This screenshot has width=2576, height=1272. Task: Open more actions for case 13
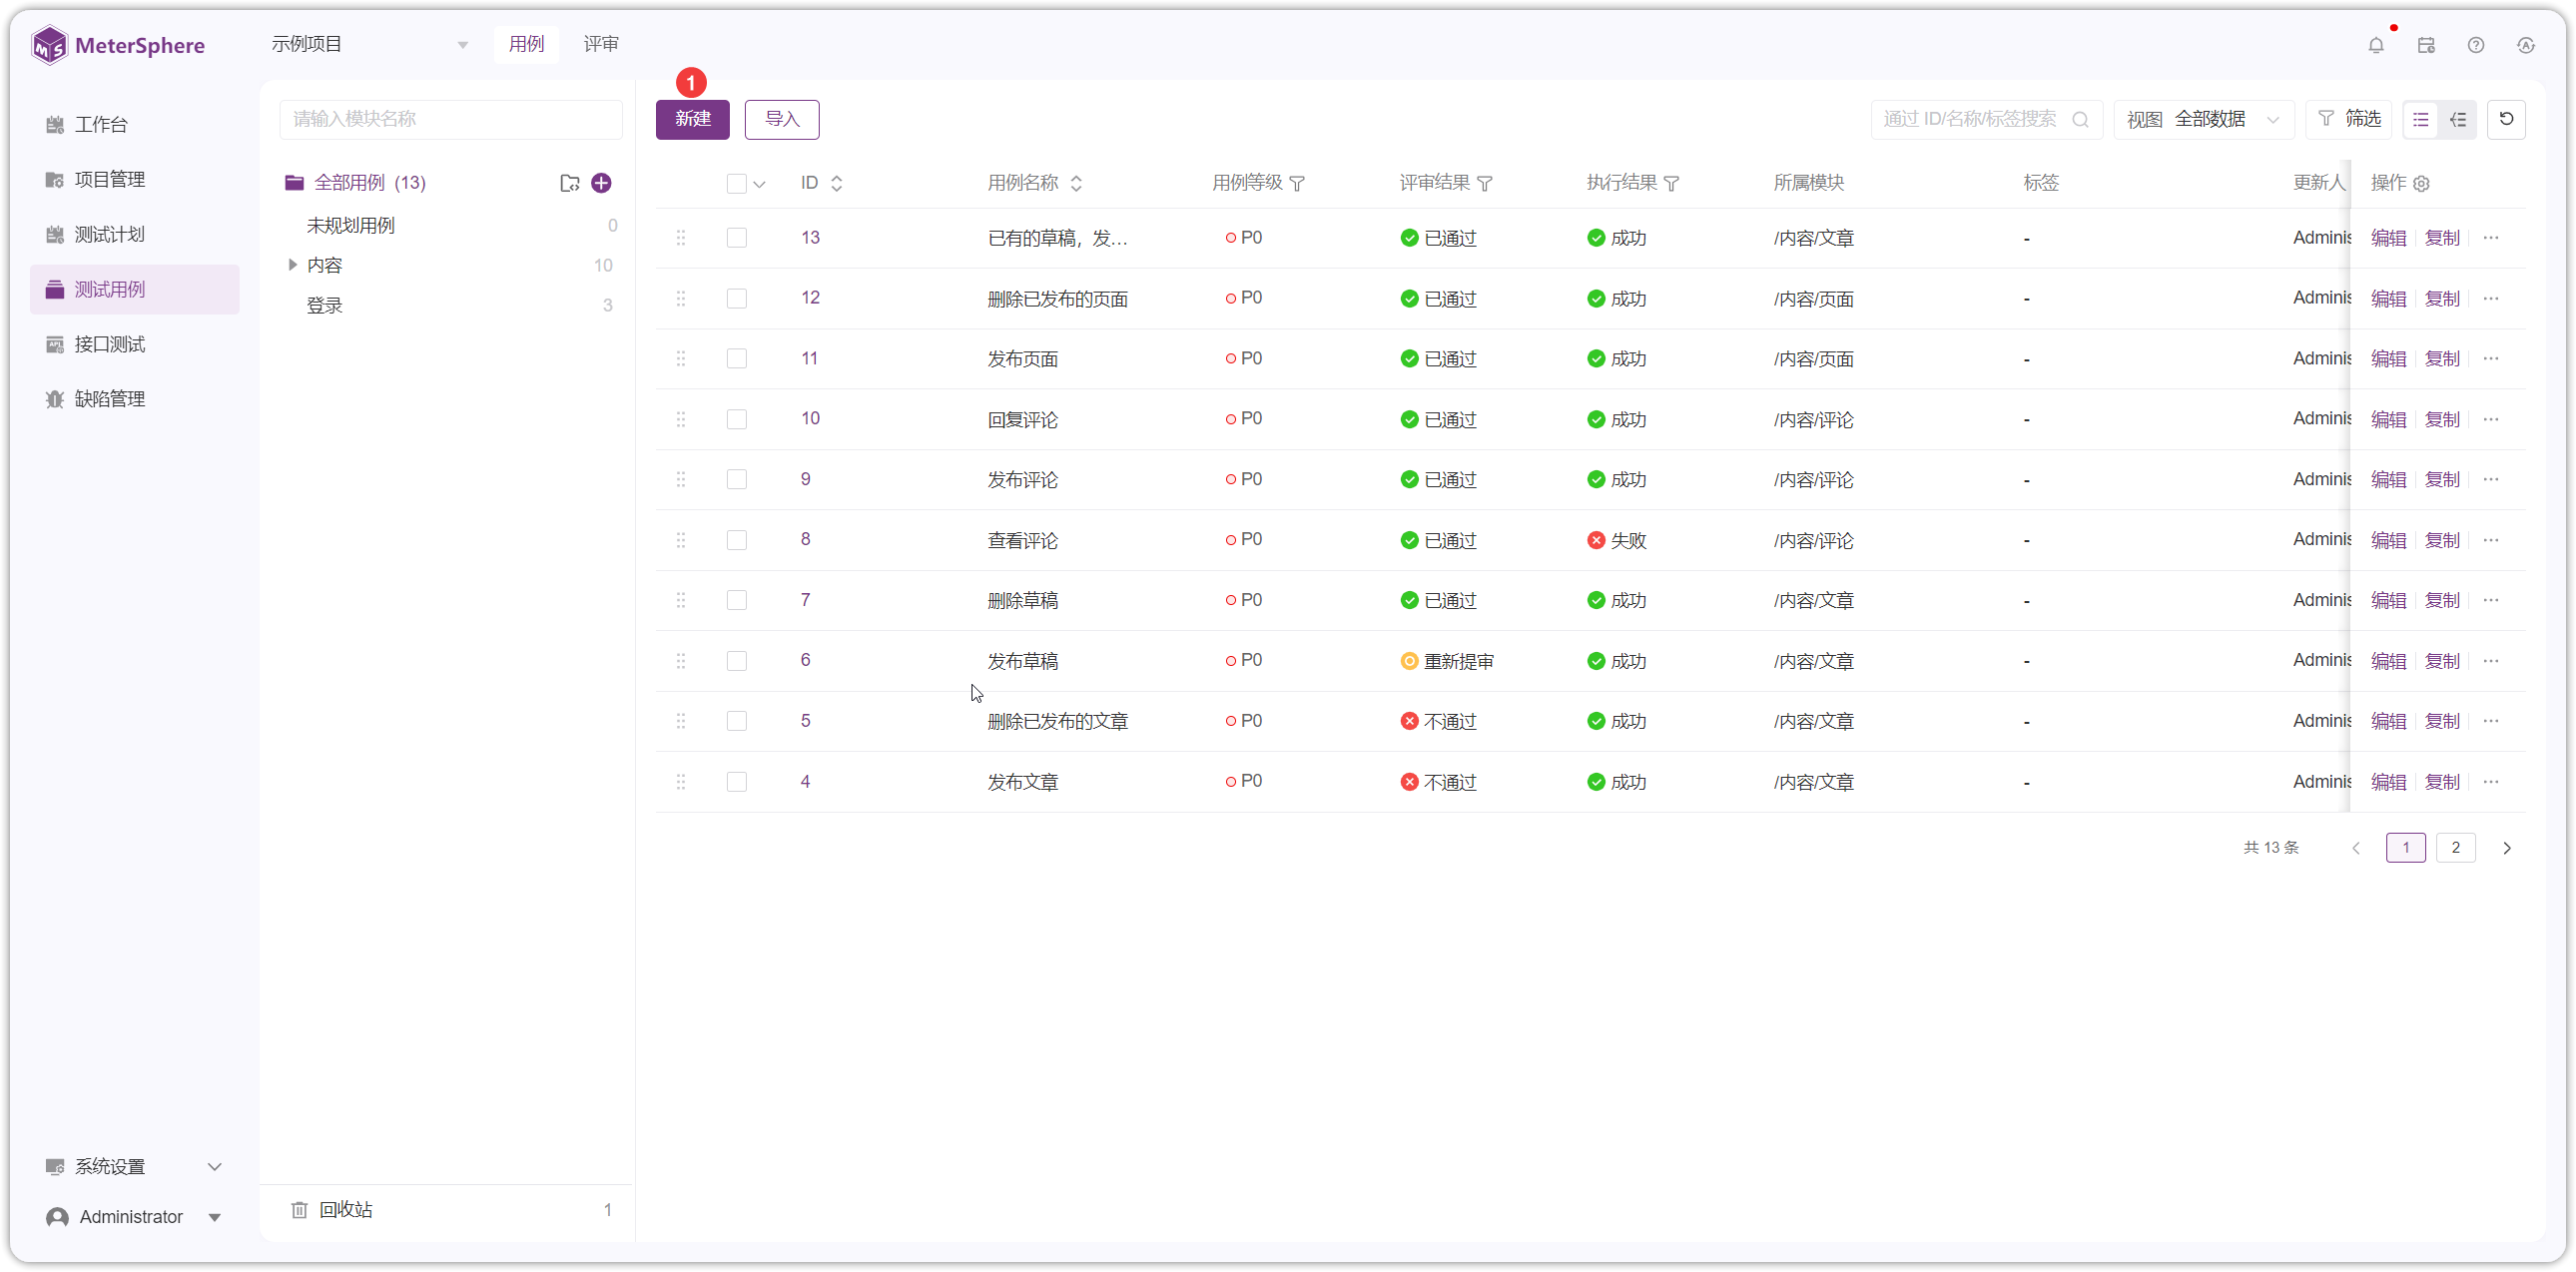(x=2491, y=238)
